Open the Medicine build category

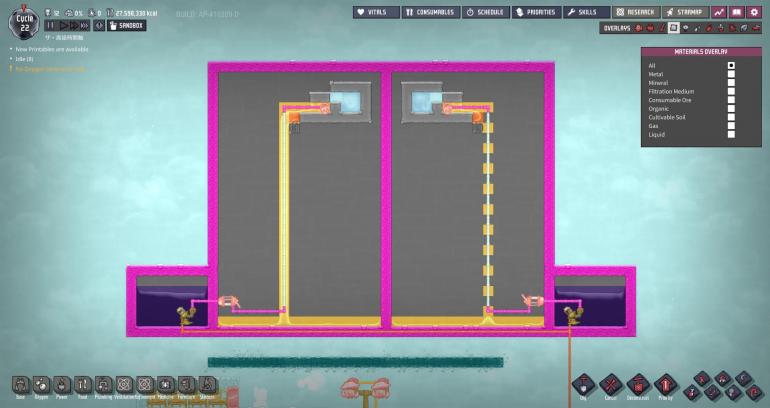[x=165, y=386]
